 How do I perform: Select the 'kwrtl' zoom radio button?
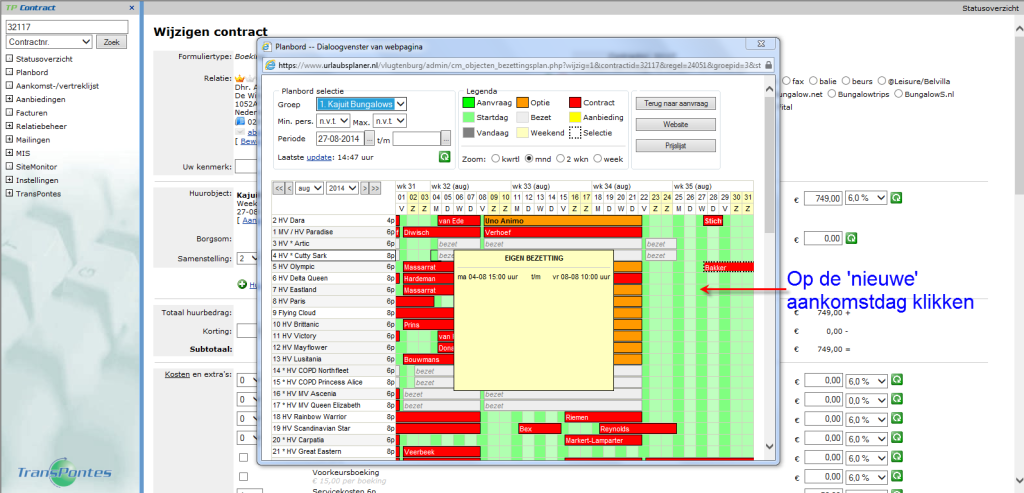tap(493, 160)
